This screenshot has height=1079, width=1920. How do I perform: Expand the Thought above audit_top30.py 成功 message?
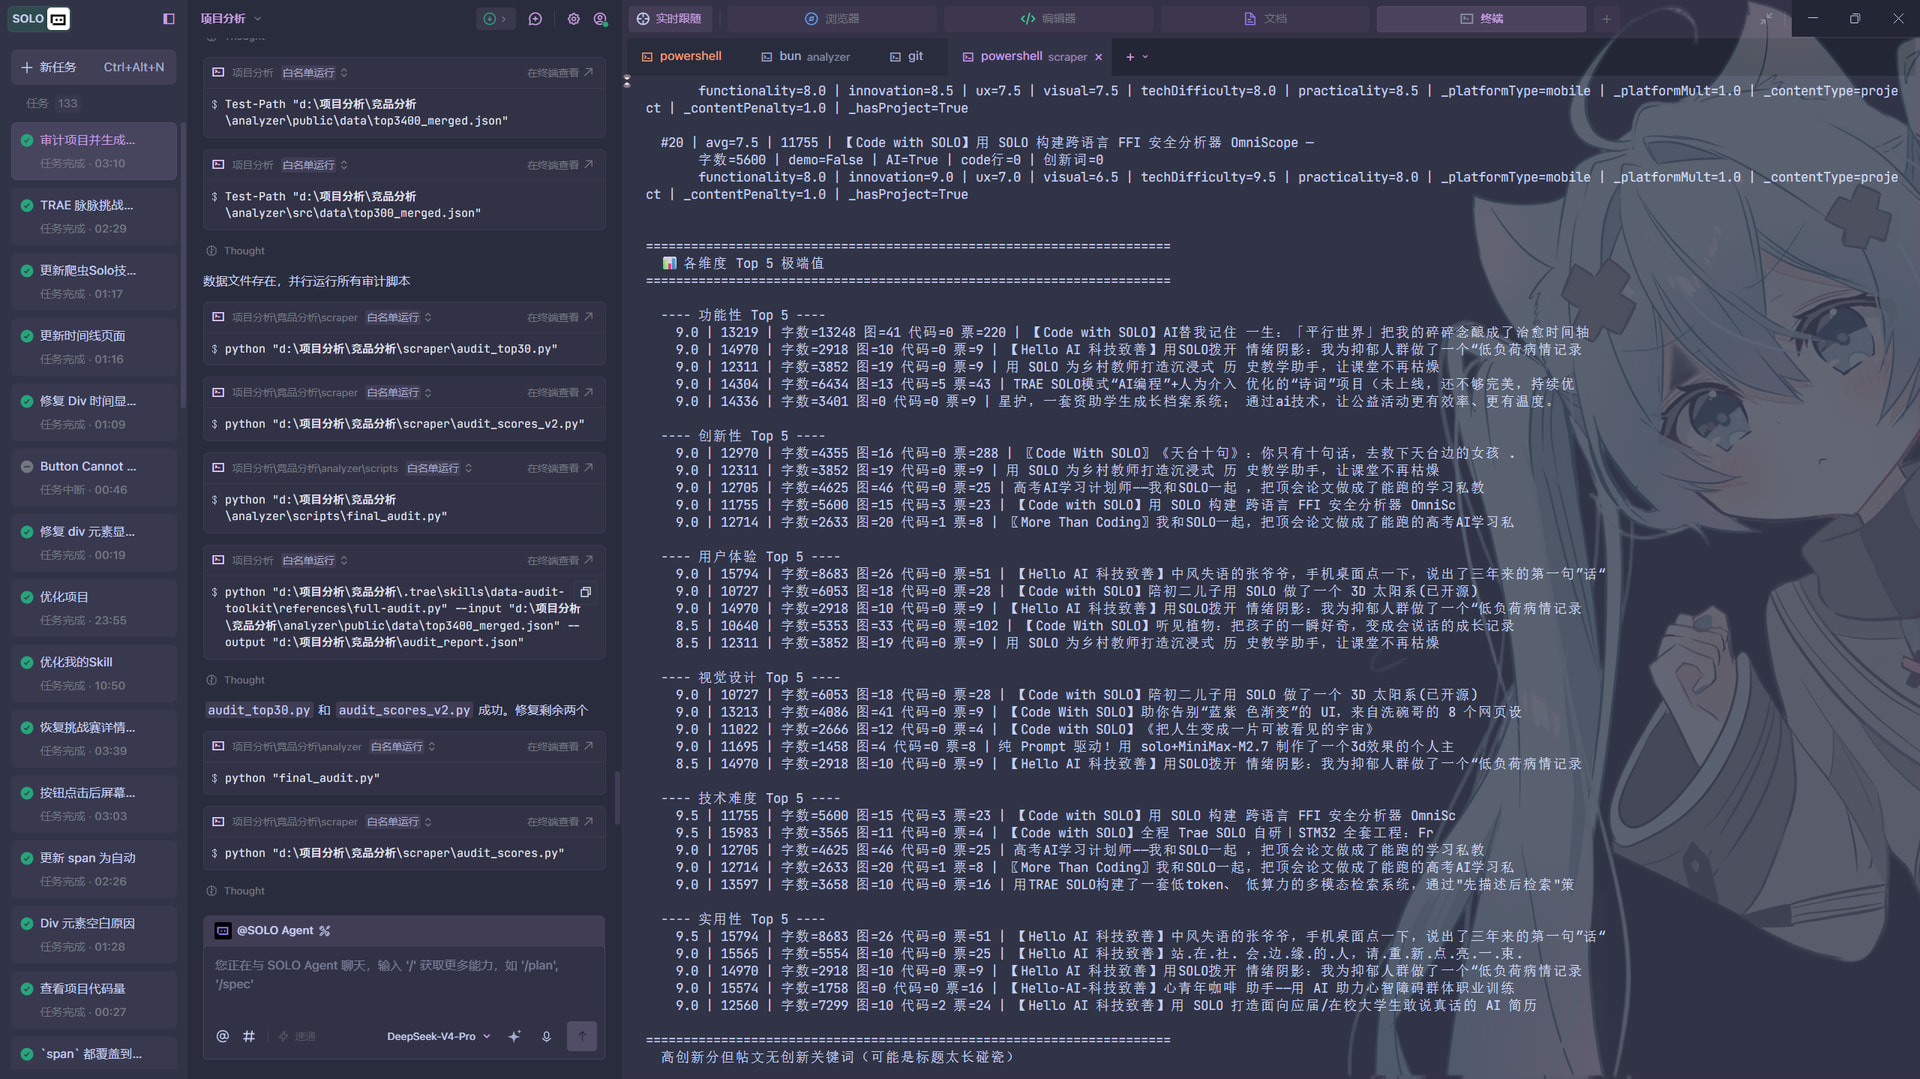[x=235, y=680]
